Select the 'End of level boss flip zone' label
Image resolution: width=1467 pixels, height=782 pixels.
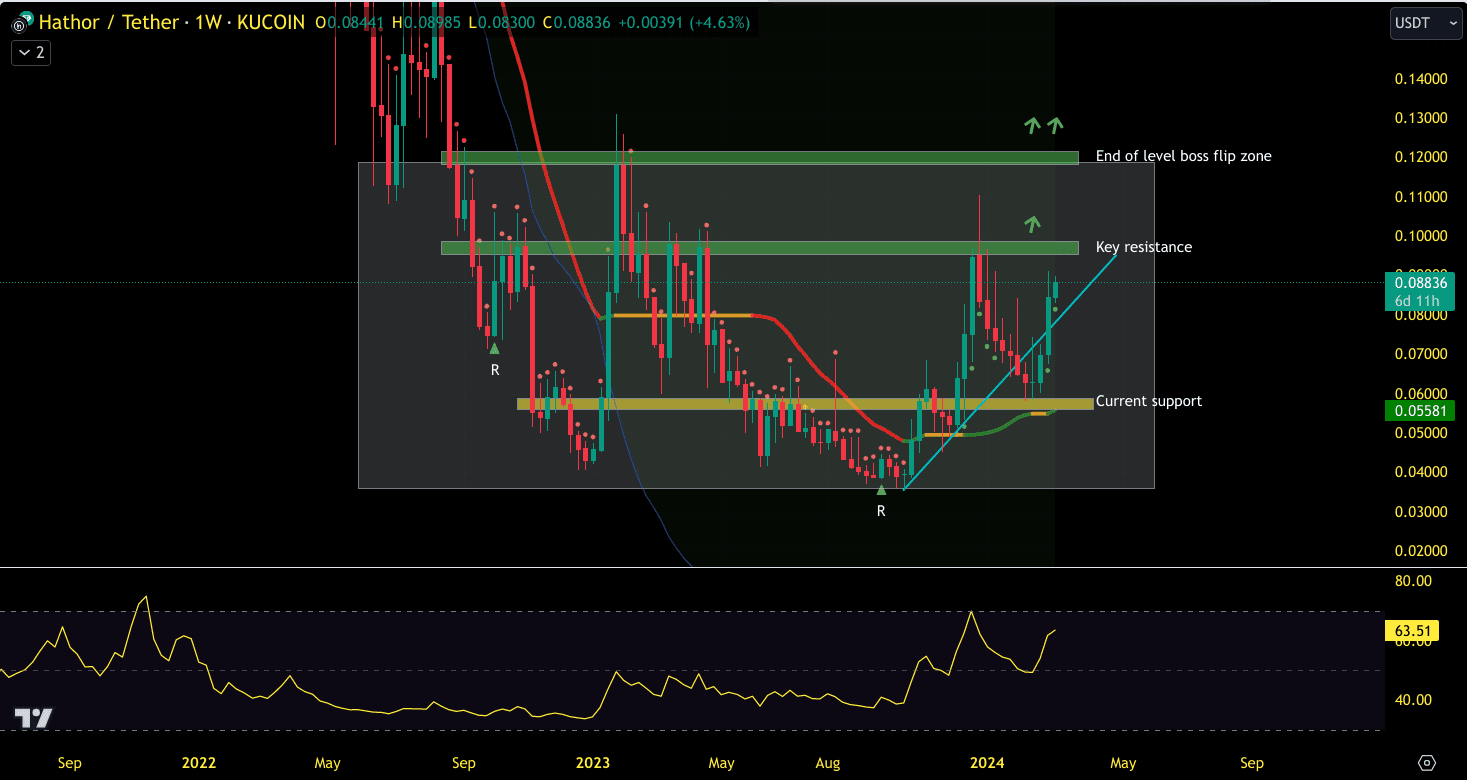click(1183, 156)
